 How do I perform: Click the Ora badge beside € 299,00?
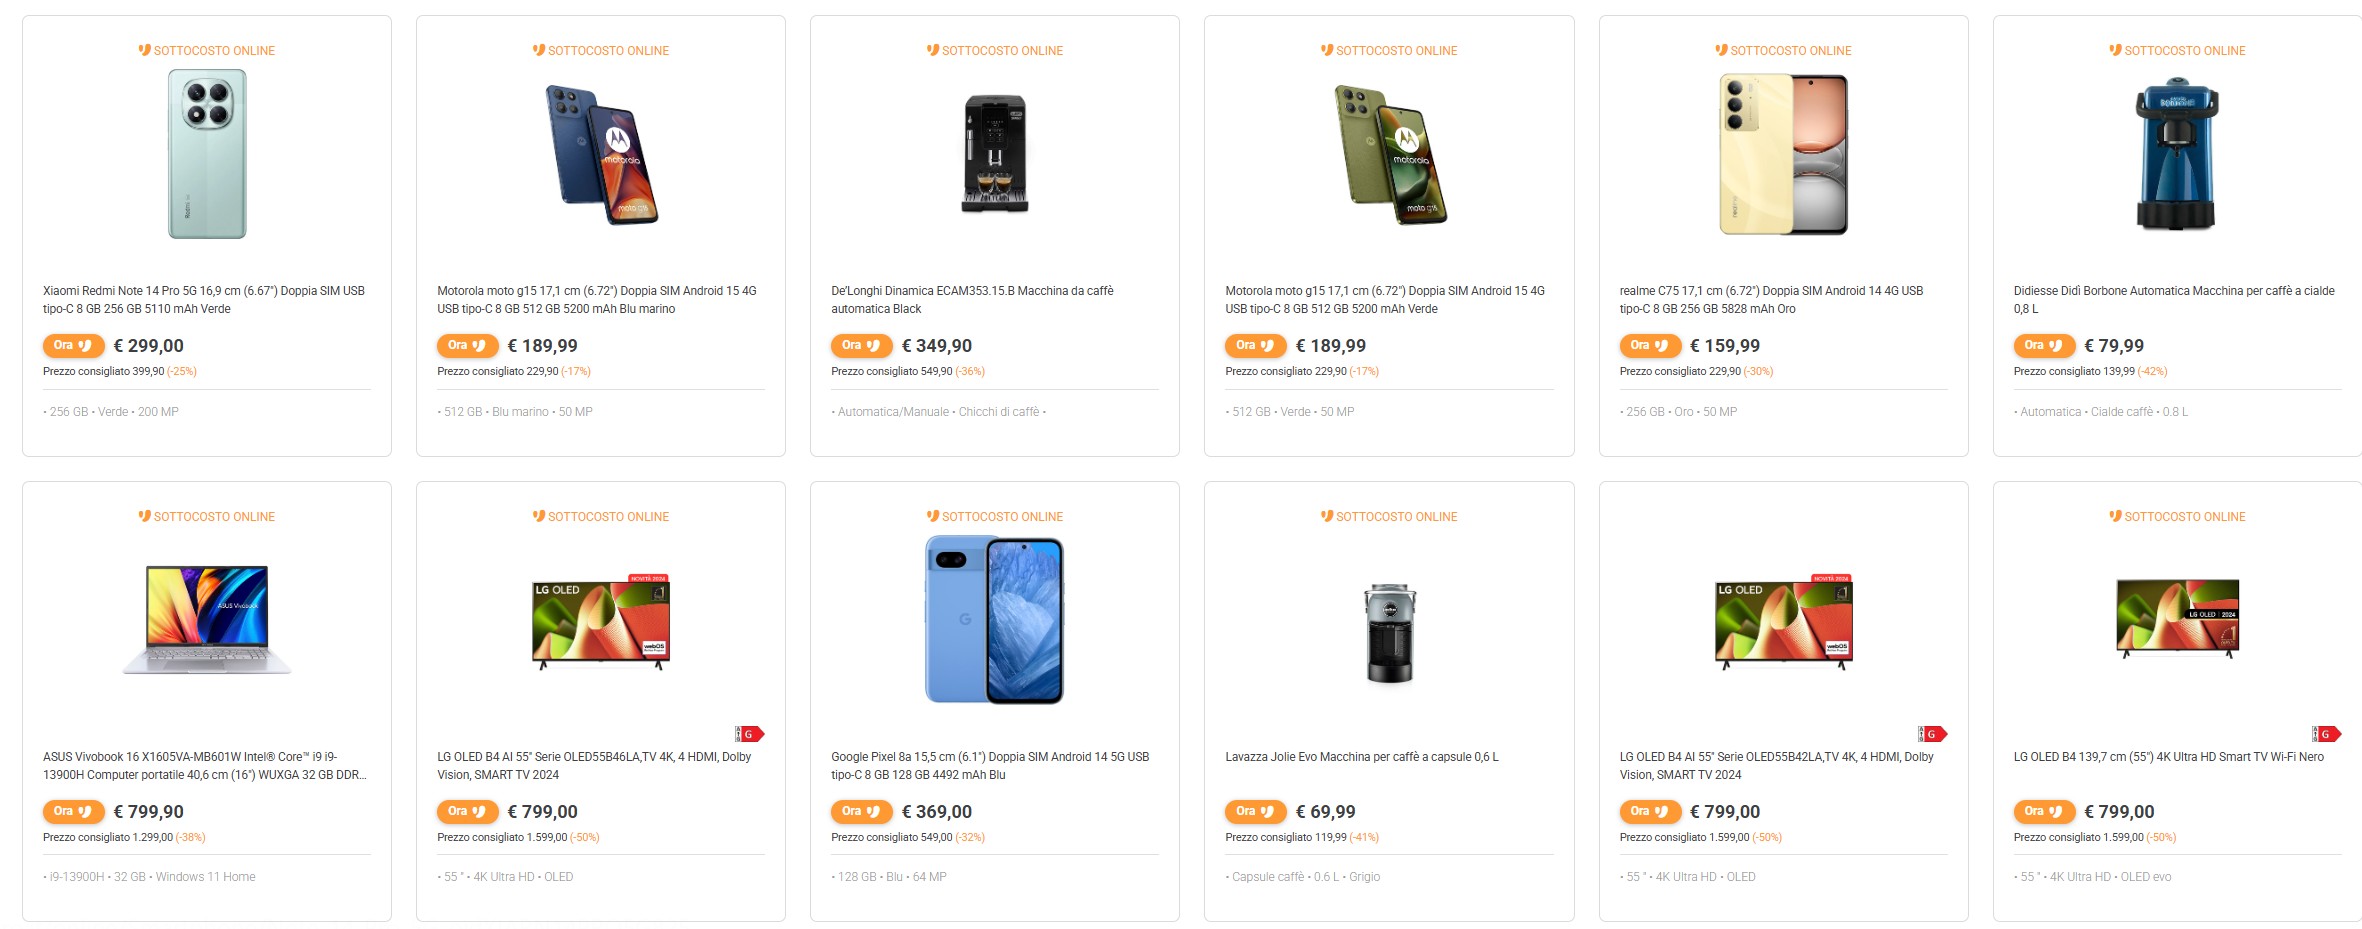(73, 346)
